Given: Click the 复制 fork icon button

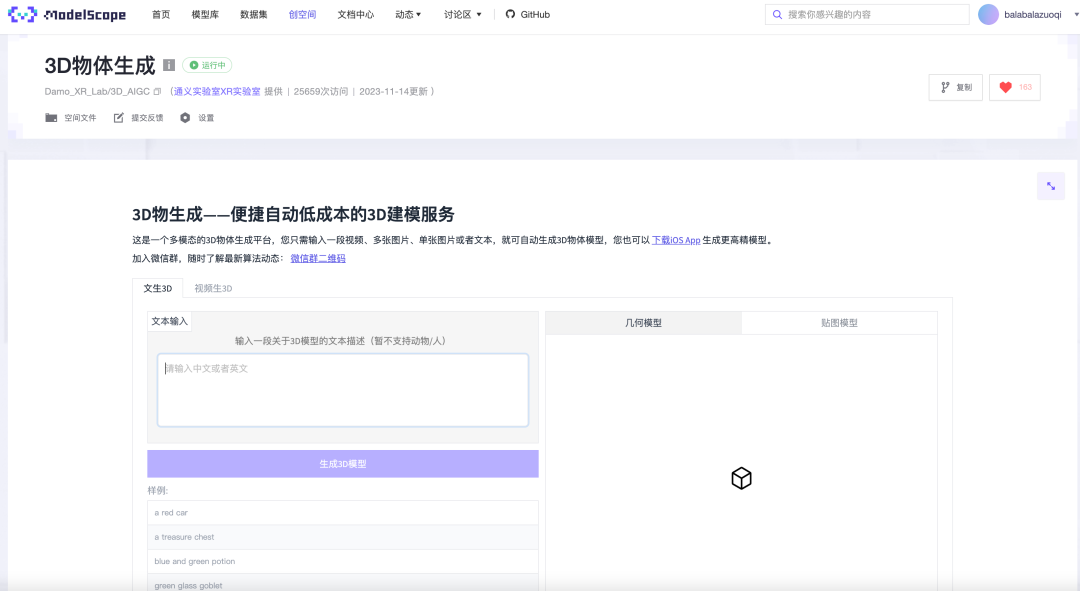Looking at the screenshot, I should pos(955,88).
